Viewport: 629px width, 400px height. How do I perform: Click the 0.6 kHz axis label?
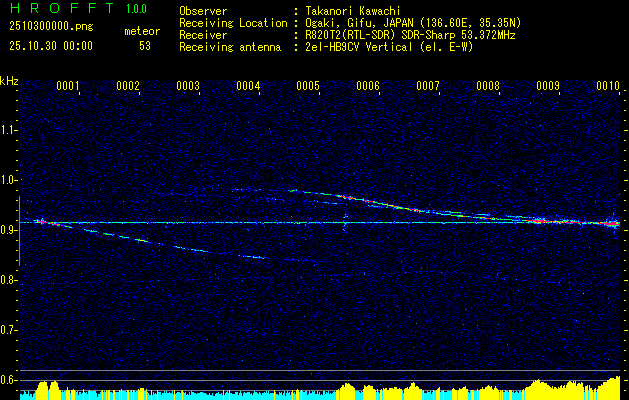(x=8, y=380)
